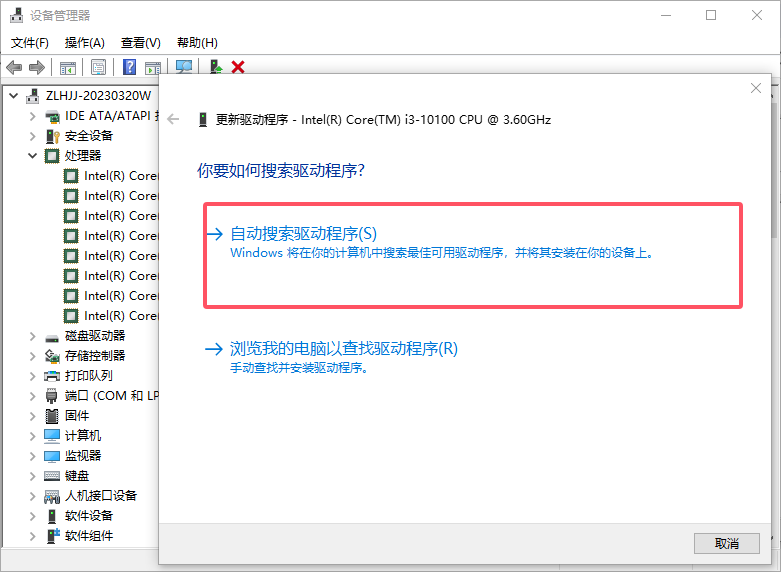781x572 pixels.
Task: Select the 软件设备 tree label
Action: [89, 516]
